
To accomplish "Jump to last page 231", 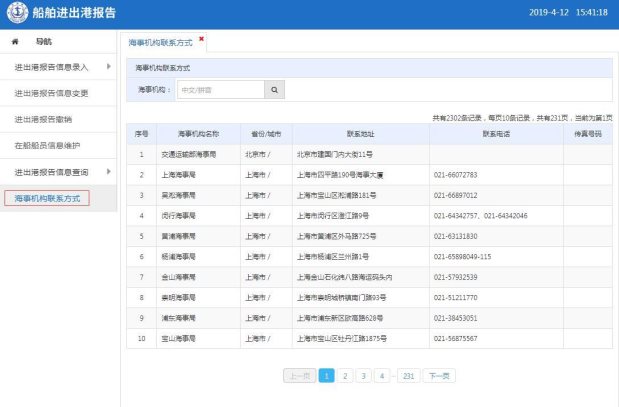I will [408, 376].
